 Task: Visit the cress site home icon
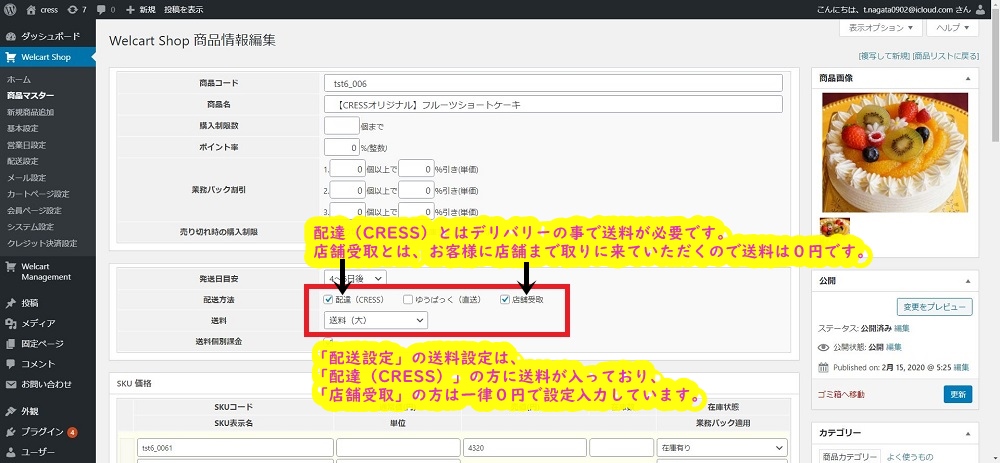[32, 10]
